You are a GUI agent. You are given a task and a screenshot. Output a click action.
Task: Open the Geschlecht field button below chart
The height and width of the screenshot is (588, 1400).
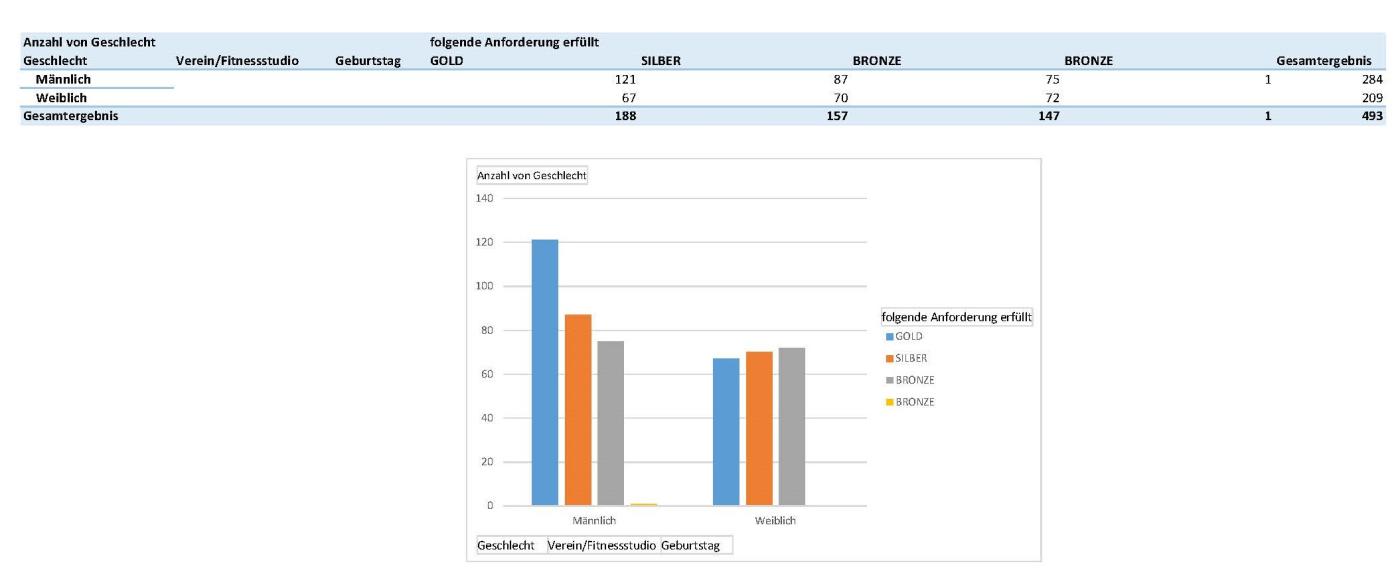[506, 546]
